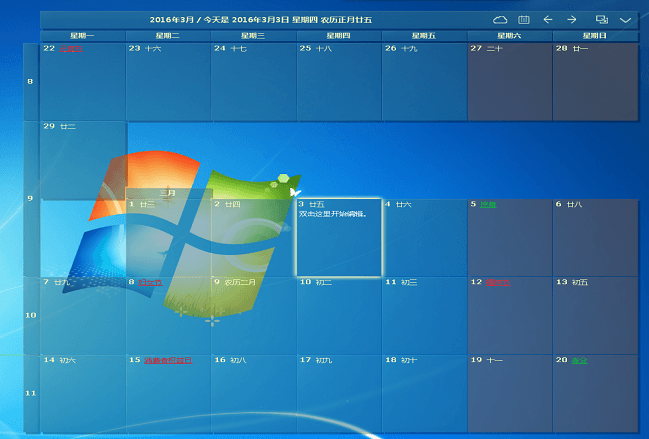Screen dimensions: 649x439
Task: Select March 1 廿三 cell
Action: click(168, 238)
